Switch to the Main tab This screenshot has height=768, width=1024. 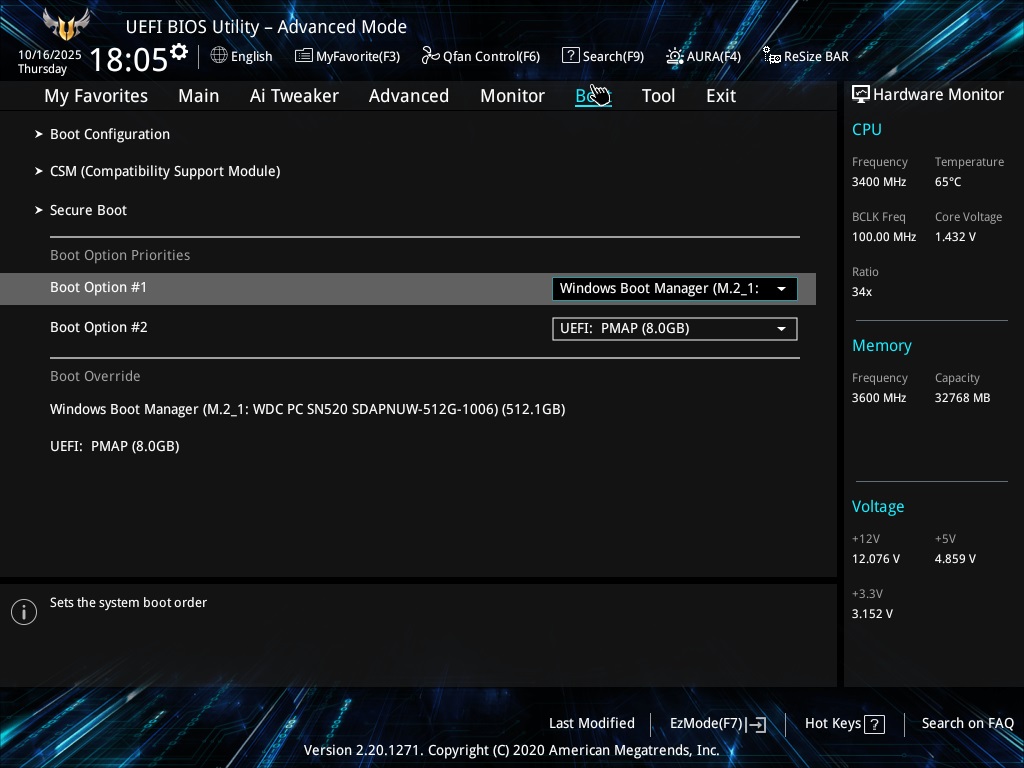[199, 96]
